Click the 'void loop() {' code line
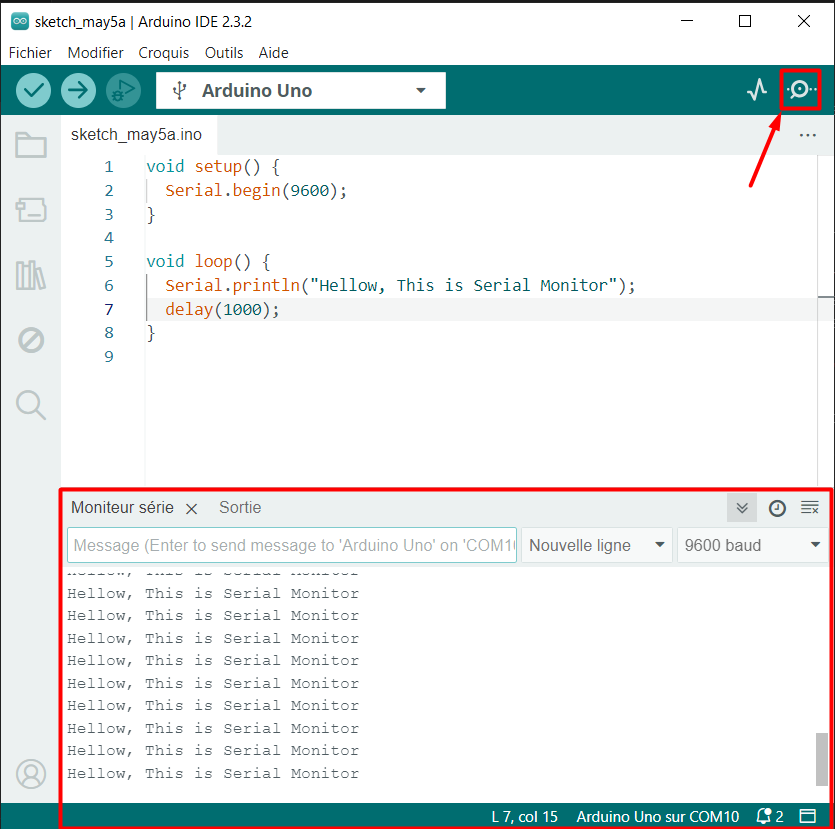 click(208, 261)
